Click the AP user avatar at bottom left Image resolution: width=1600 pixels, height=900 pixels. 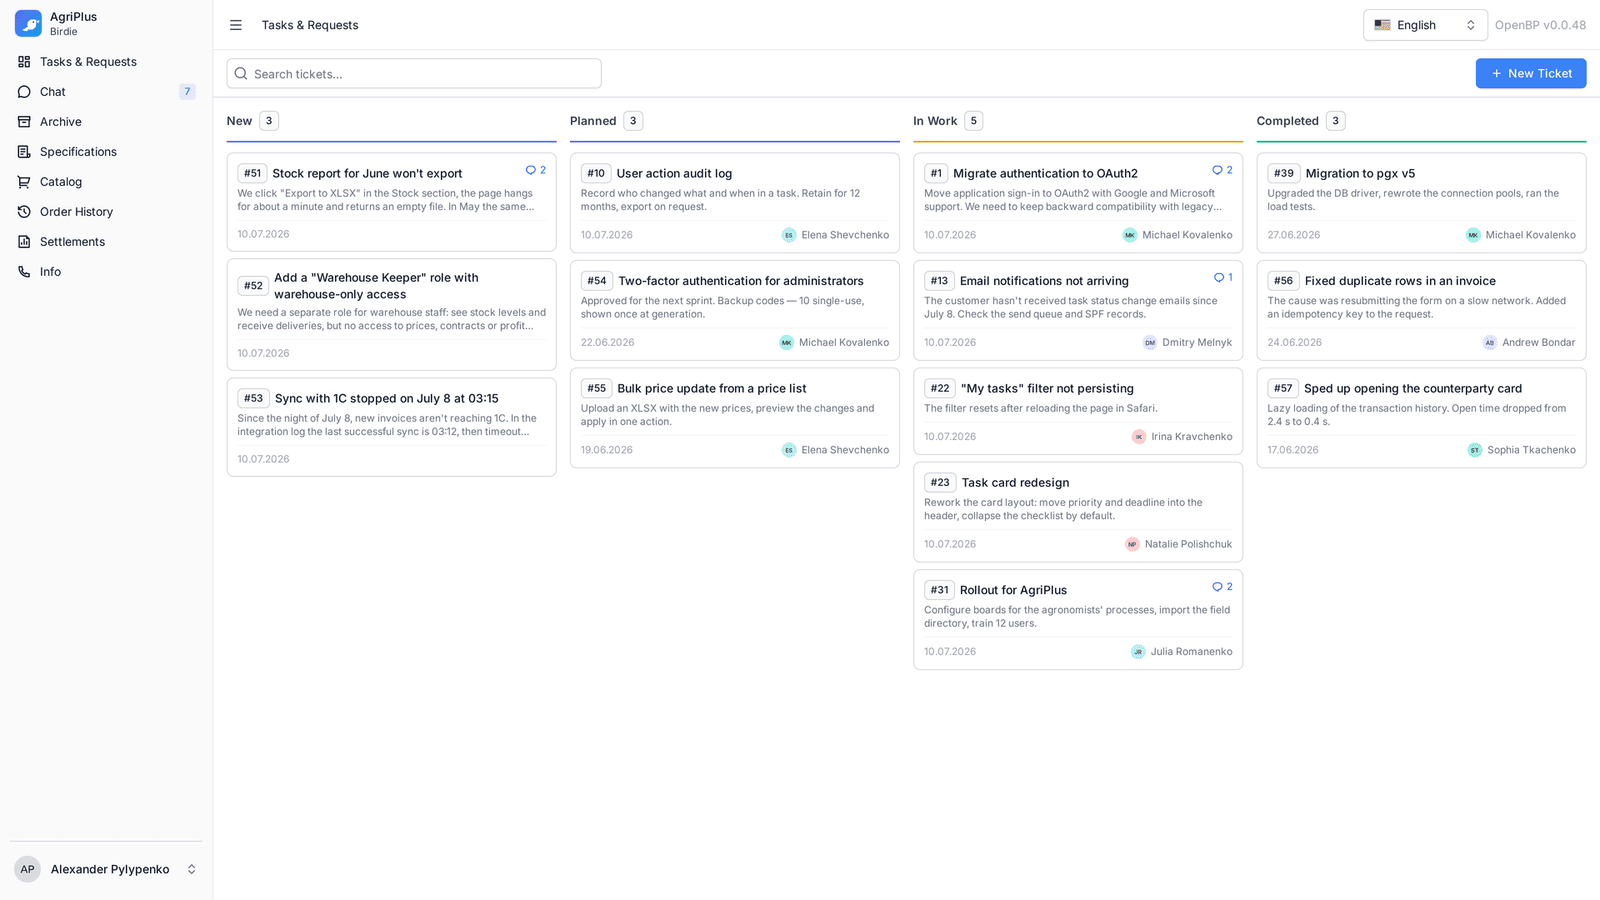click(x=27, y=869)
